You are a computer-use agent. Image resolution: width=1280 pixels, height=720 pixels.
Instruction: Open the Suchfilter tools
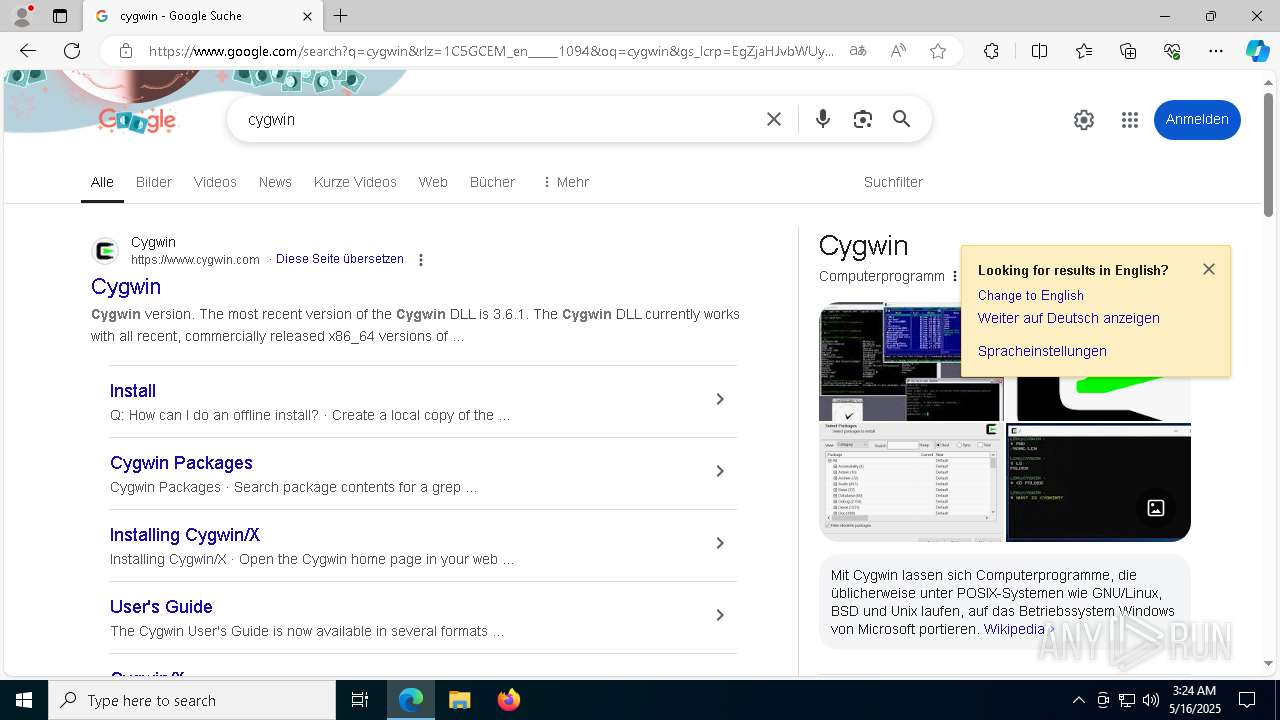[x=893, y=182]
